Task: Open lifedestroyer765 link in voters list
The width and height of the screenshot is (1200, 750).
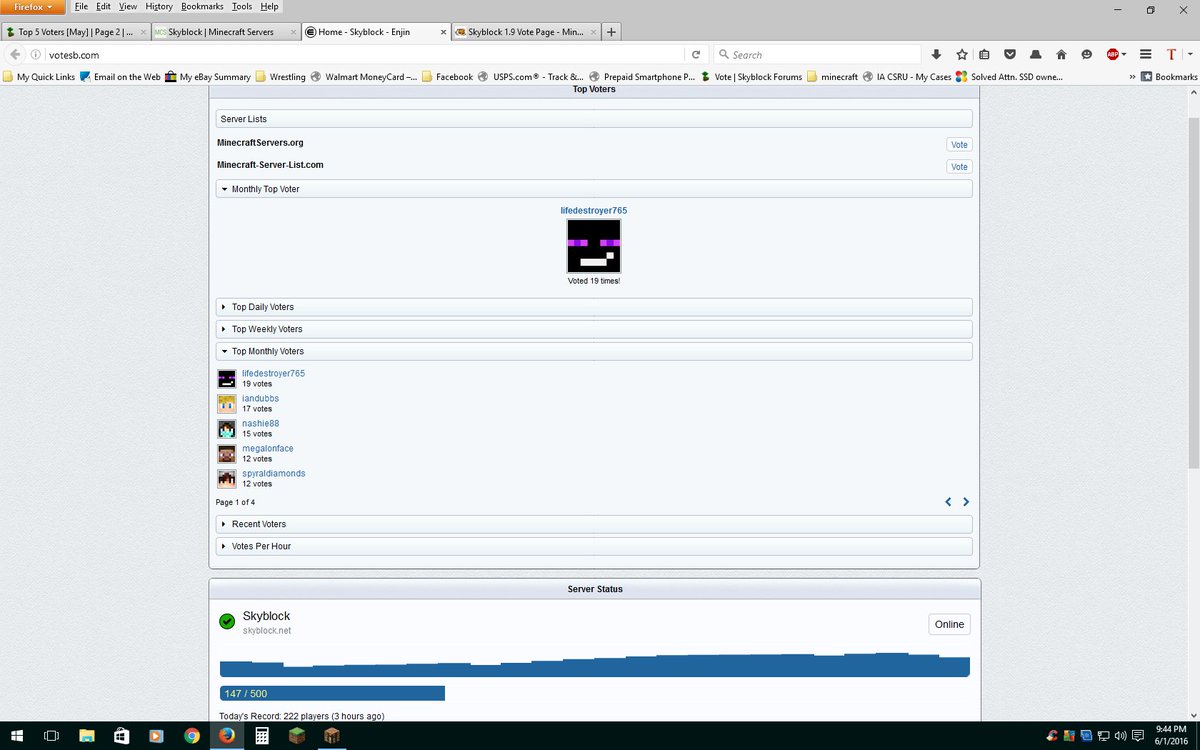Action: tap(273, 373)
